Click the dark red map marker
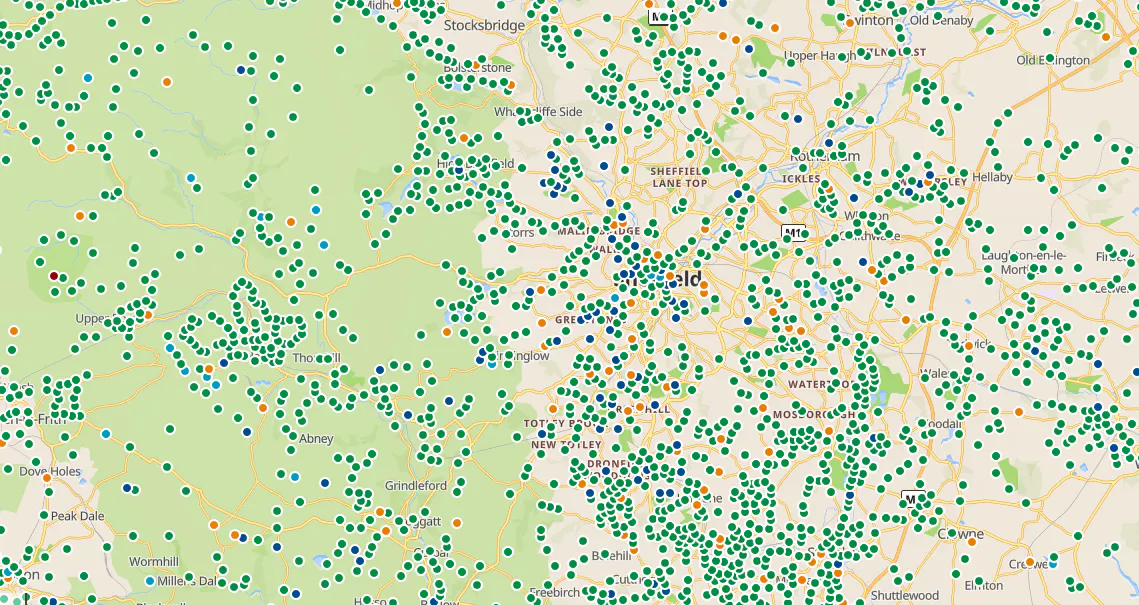 pyautogui.click(x=54, y=276)
